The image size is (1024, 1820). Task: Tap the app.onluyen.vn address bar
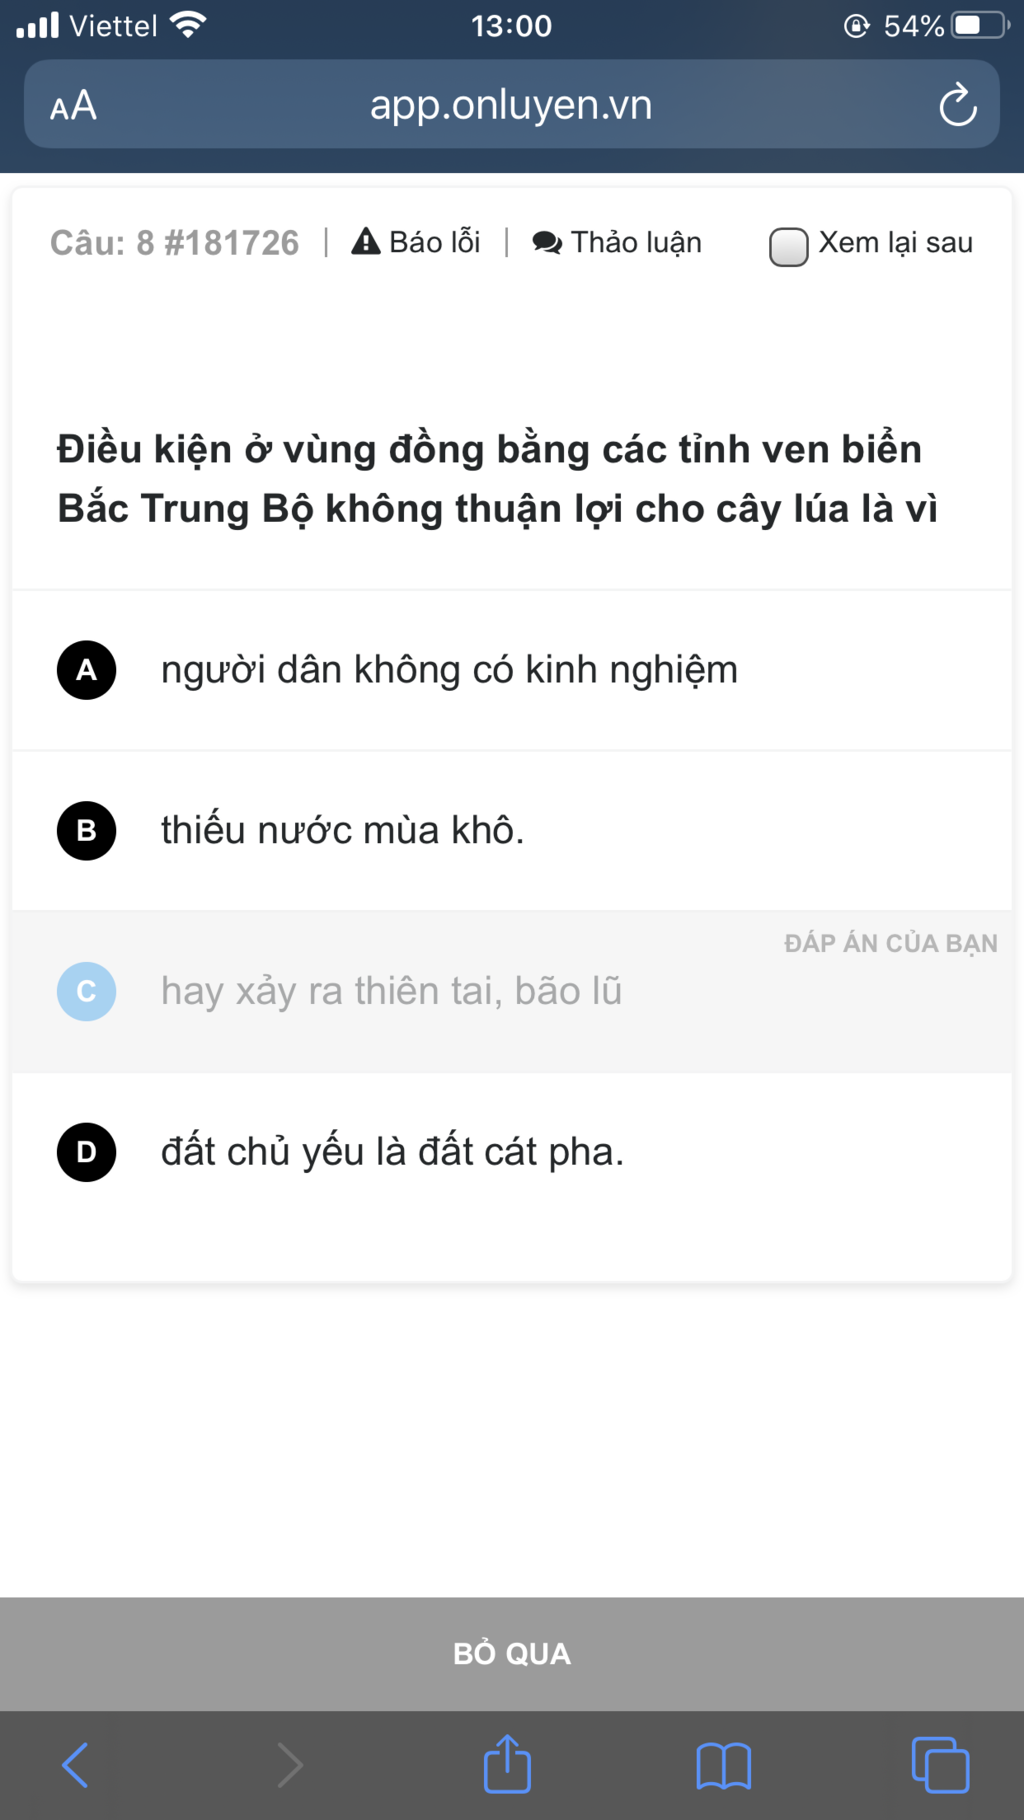(x=511, y=104)
